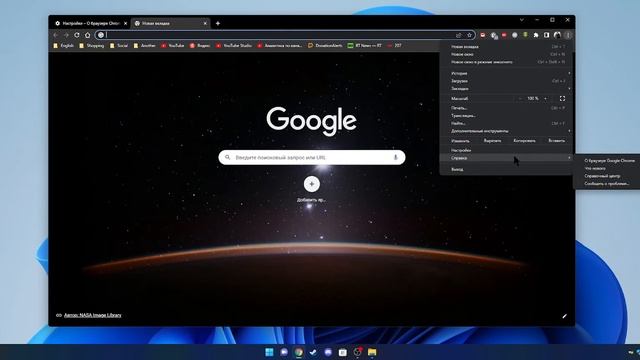Expand the Справка submenu
Viewport: 640px width, 360px height.
[x=506, y=158]
